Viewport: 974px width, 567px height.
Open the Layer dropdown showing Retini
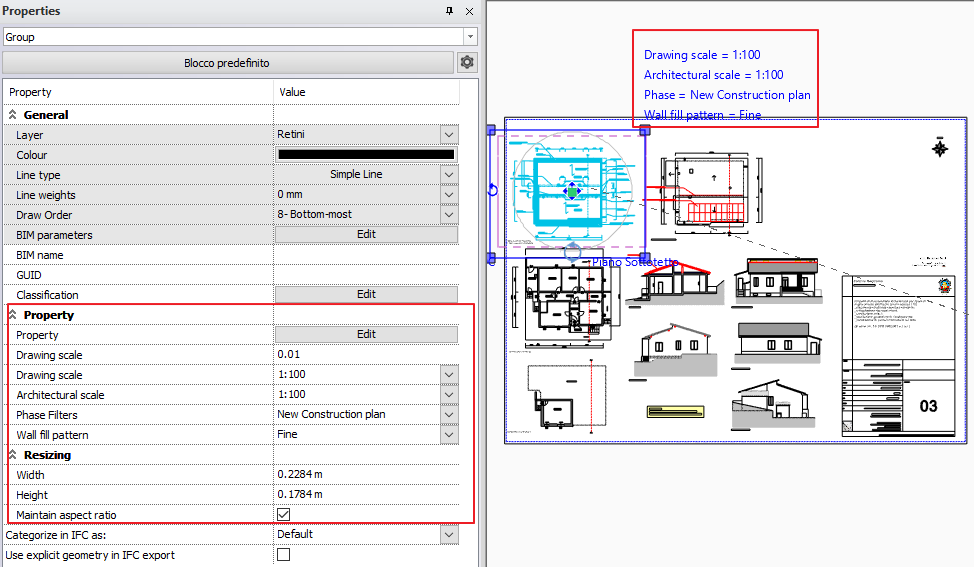coord(449,135)
